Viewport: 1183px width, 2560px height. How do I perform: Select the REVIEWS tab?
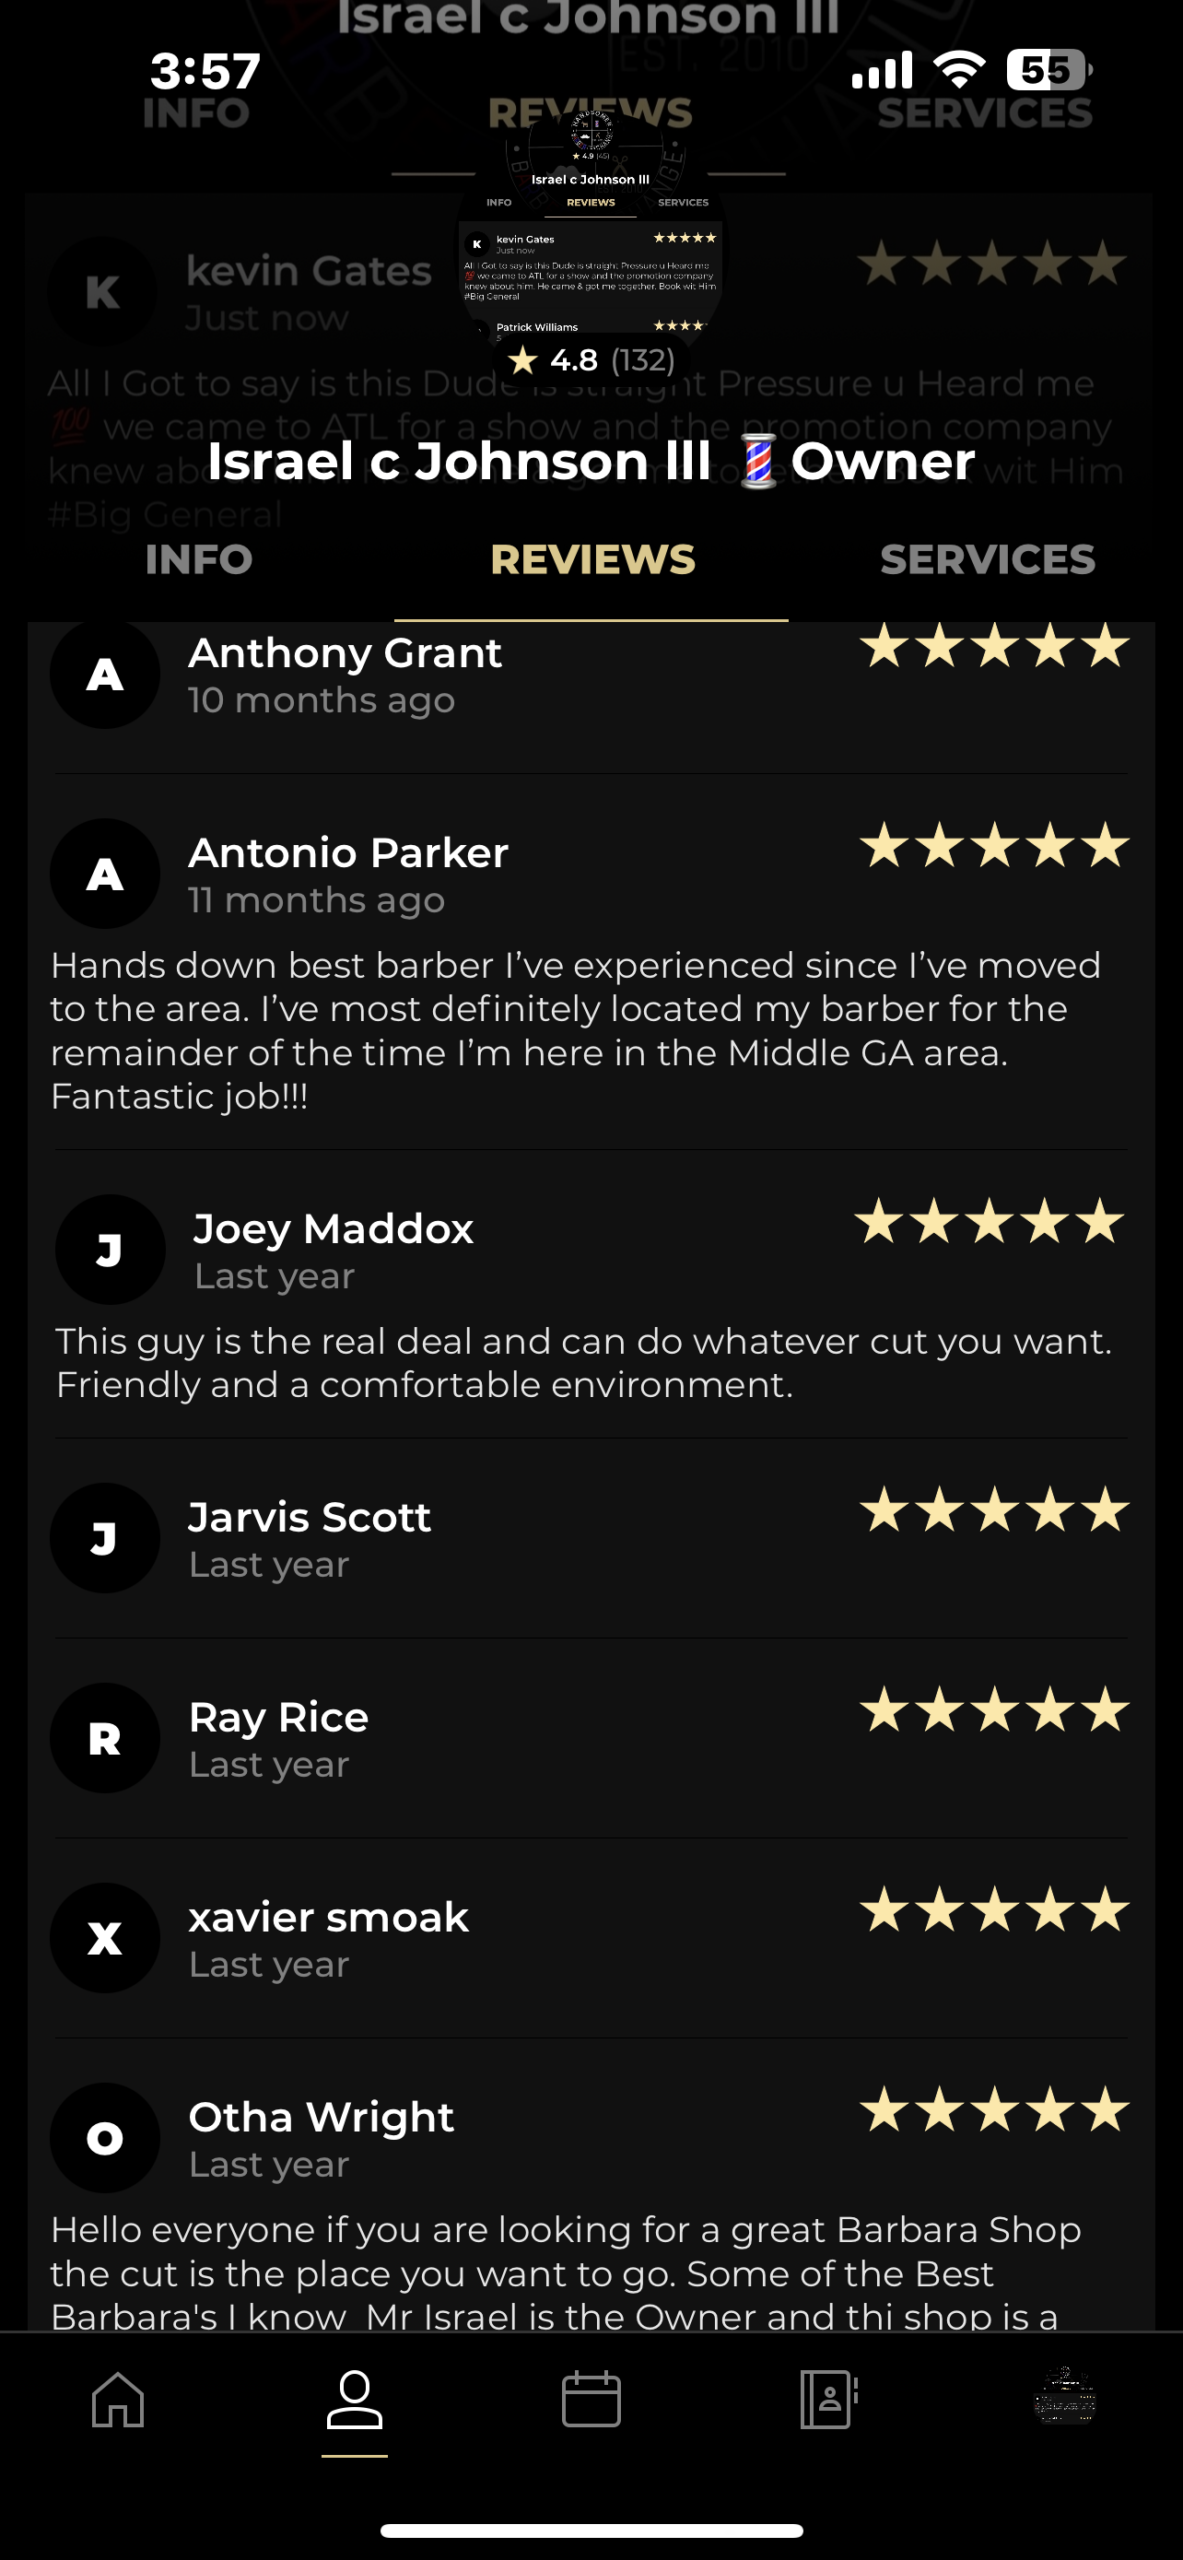(x=592, y=560)
